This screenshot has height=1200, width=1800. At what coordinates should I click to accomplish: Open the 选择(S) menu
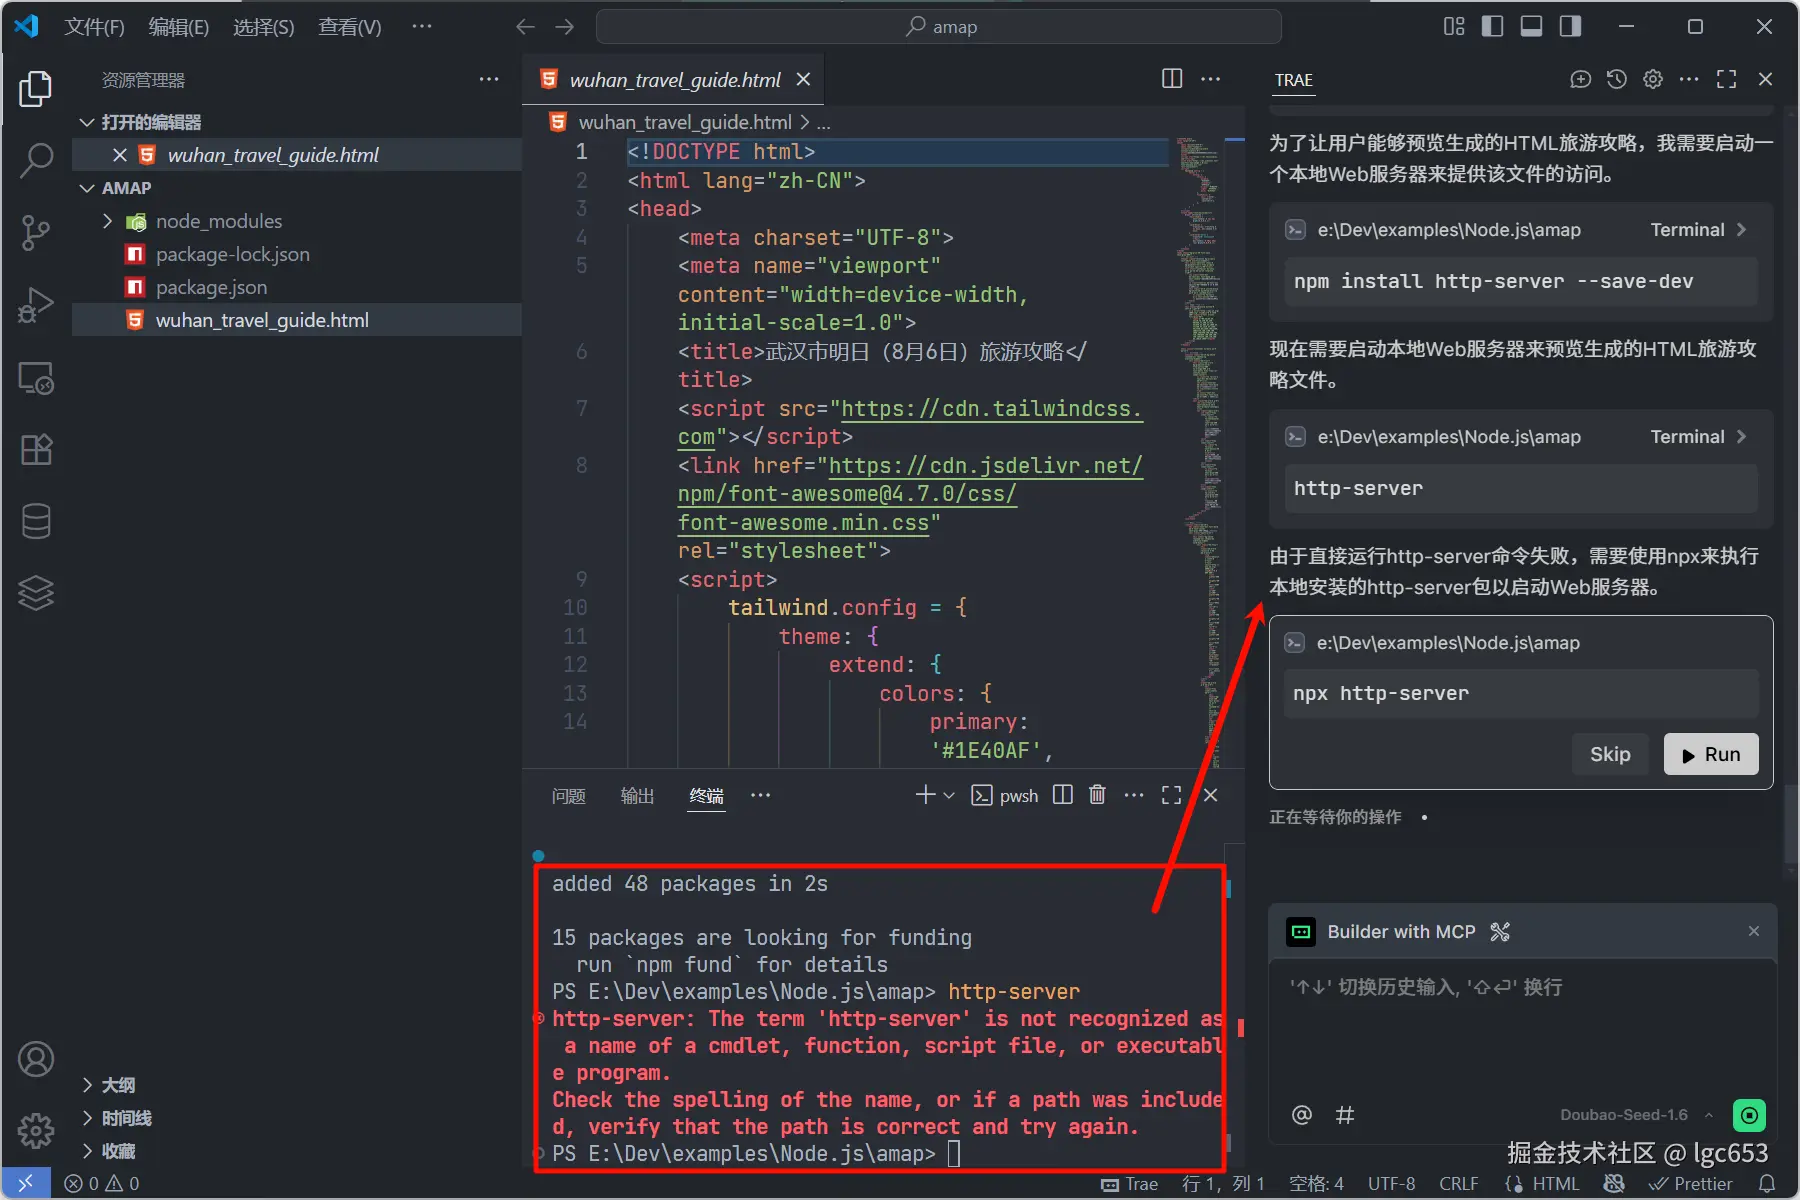(264, 27)
